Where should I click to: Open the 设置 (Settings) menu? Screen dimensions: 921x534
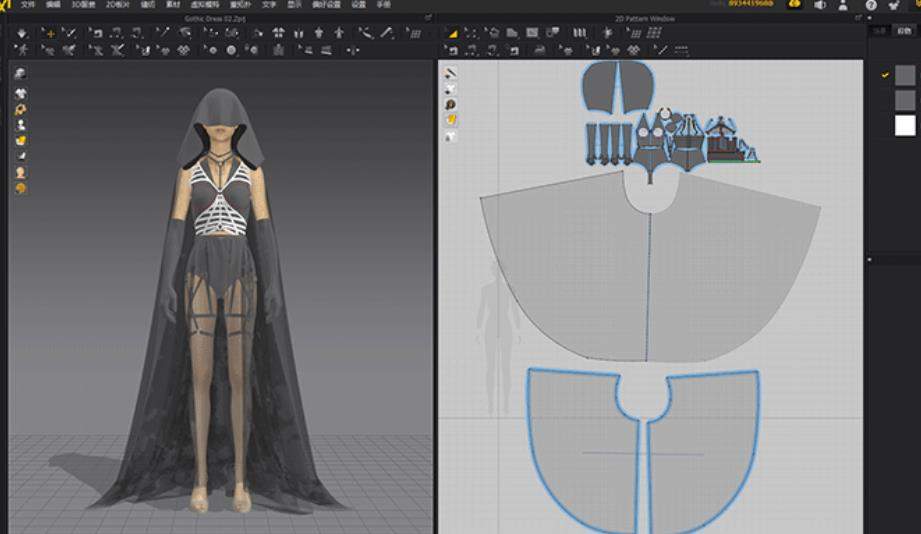tap(358, 5)
